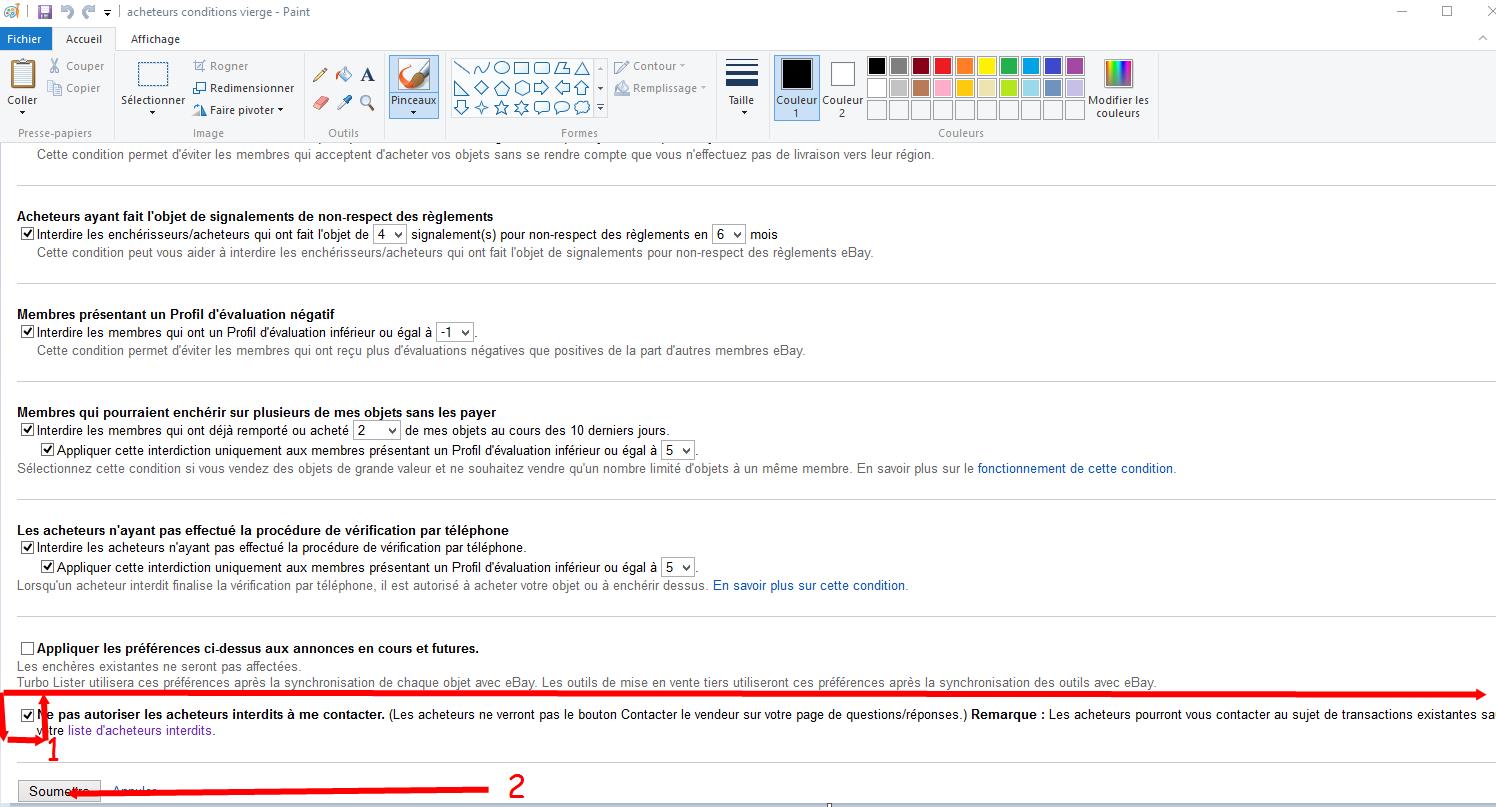Viewport: 1496px width, 807px height.
Task: Toggle 'Appliquer cette interdiction' checkbox under plusieurs objets section
Action: (47, 450)
